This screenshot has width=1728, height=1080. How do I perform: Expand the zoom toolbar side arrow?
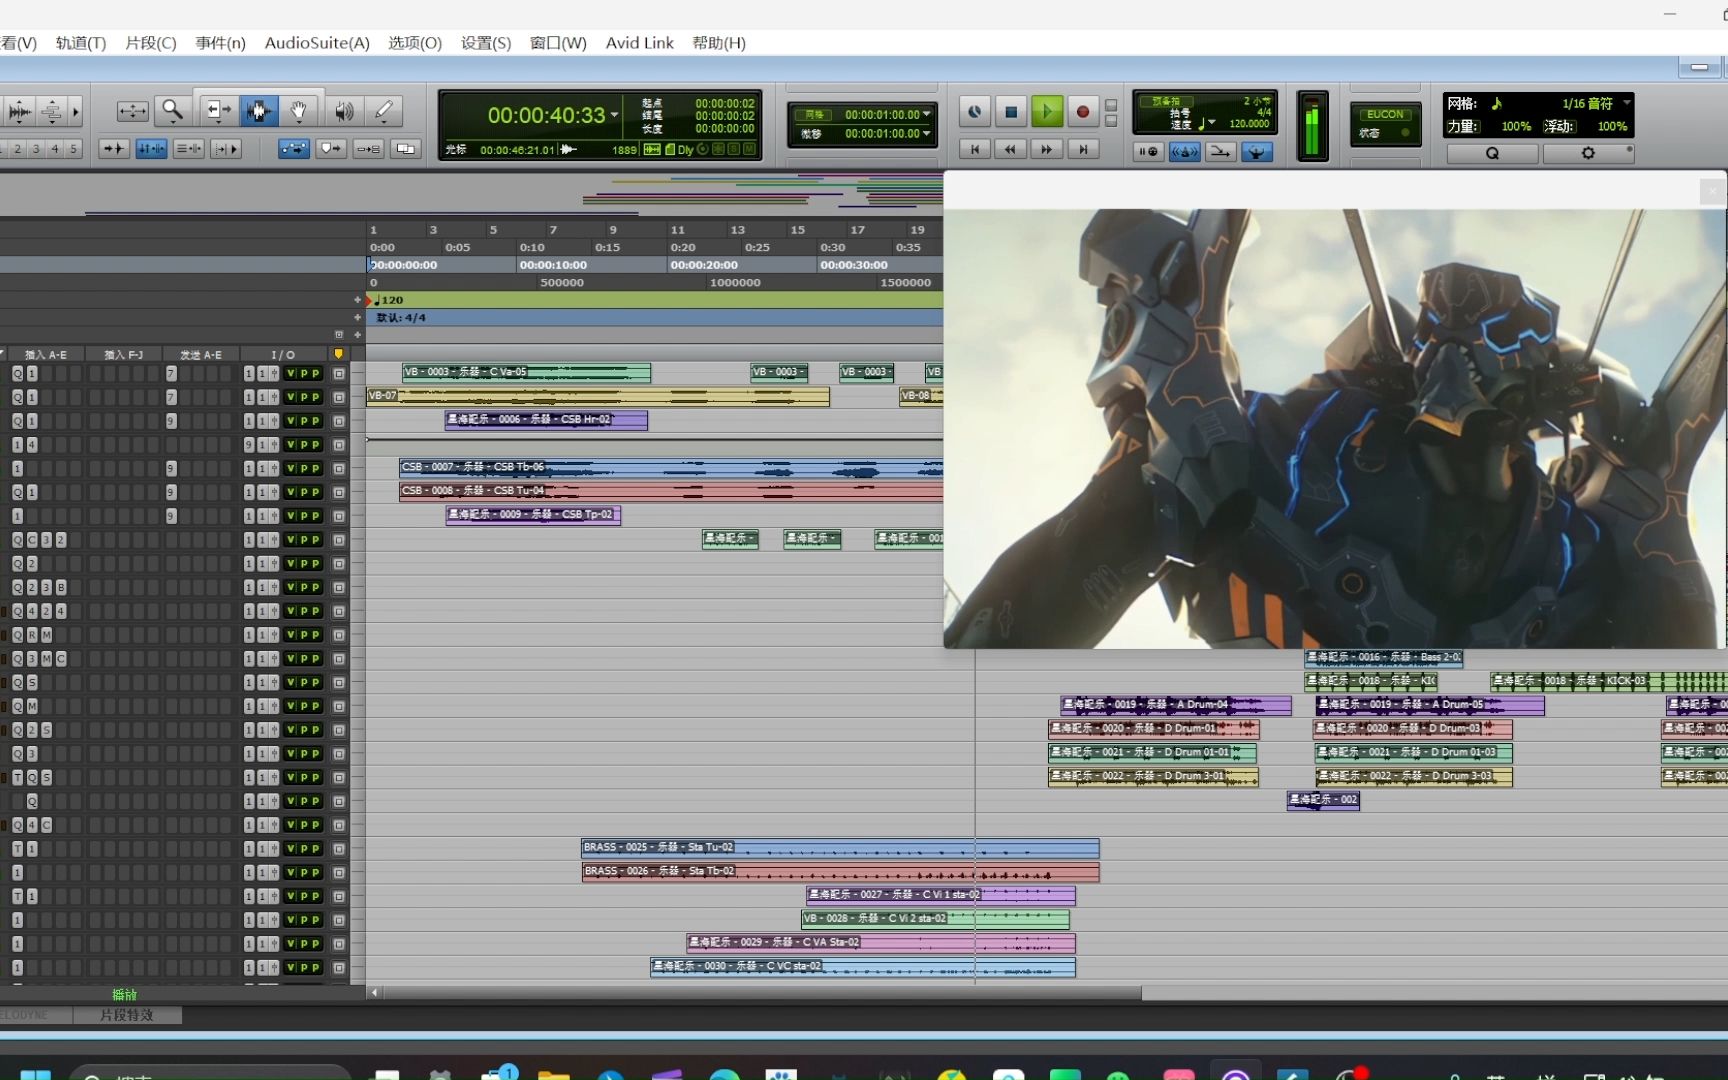(x=75, y=111)
